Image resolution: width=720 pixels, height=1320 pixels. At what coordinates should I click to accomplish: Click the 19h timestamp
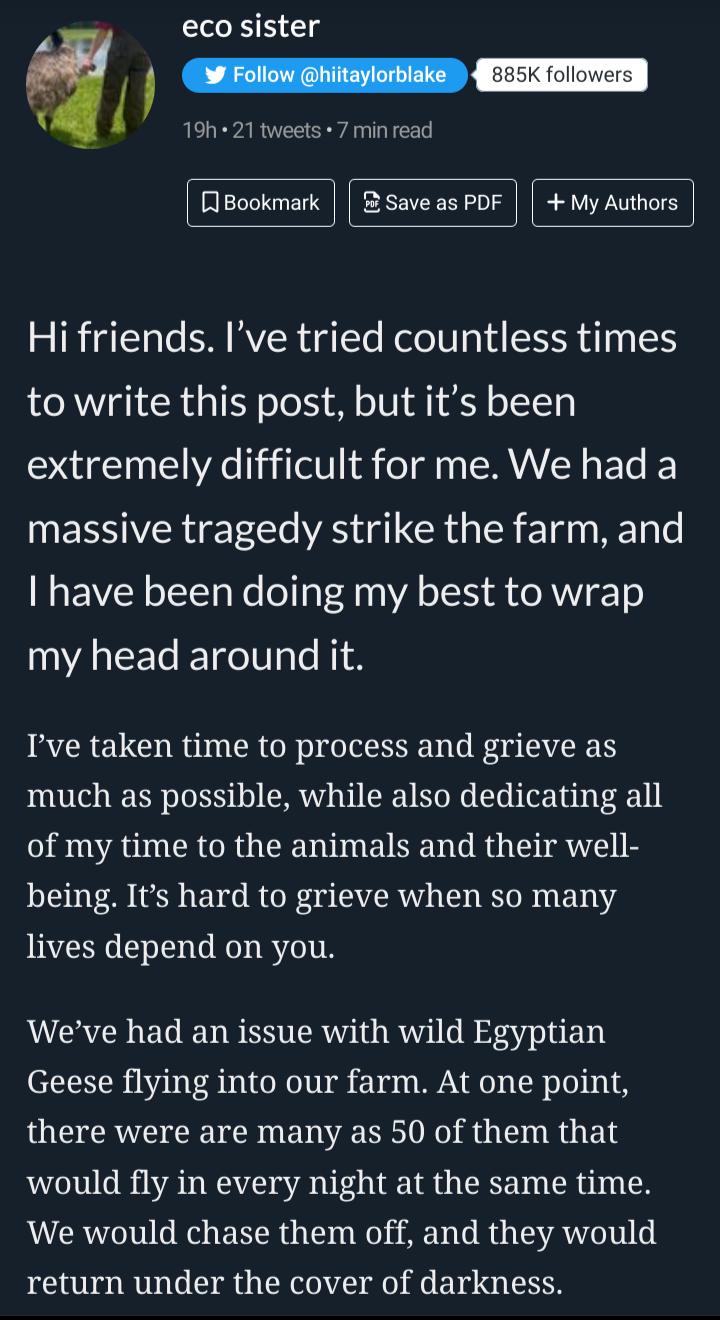tap(198, 130)
